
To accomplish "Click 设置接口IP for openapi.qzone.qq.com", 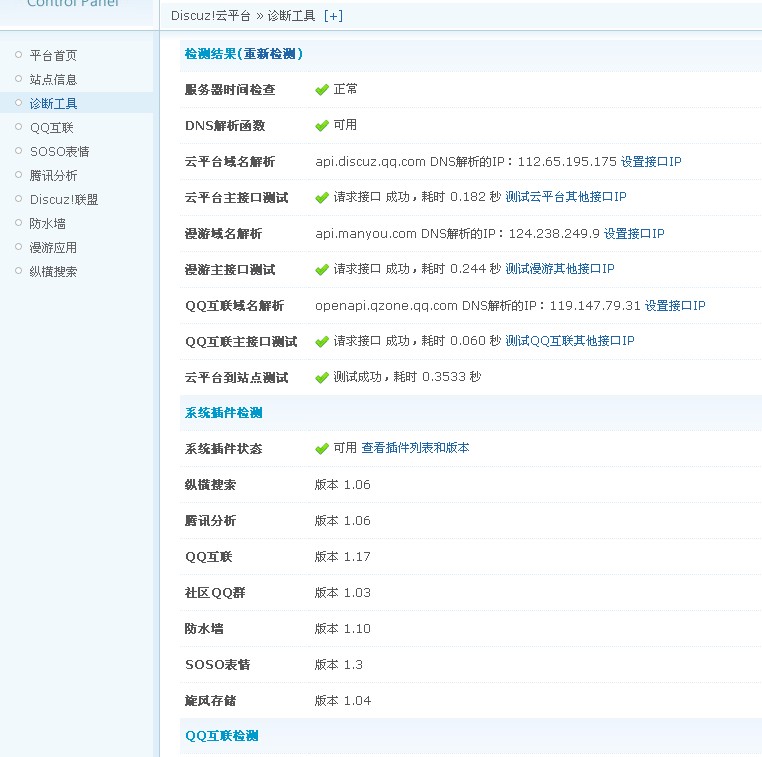I will (675, 306).
